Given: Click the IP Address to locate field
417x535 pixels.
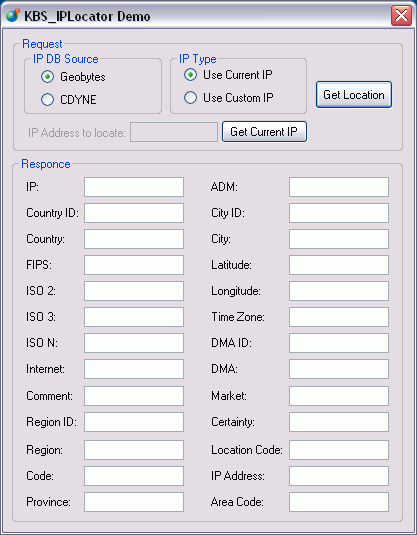Looking at the screenshot, I should (x=174, y=132).
